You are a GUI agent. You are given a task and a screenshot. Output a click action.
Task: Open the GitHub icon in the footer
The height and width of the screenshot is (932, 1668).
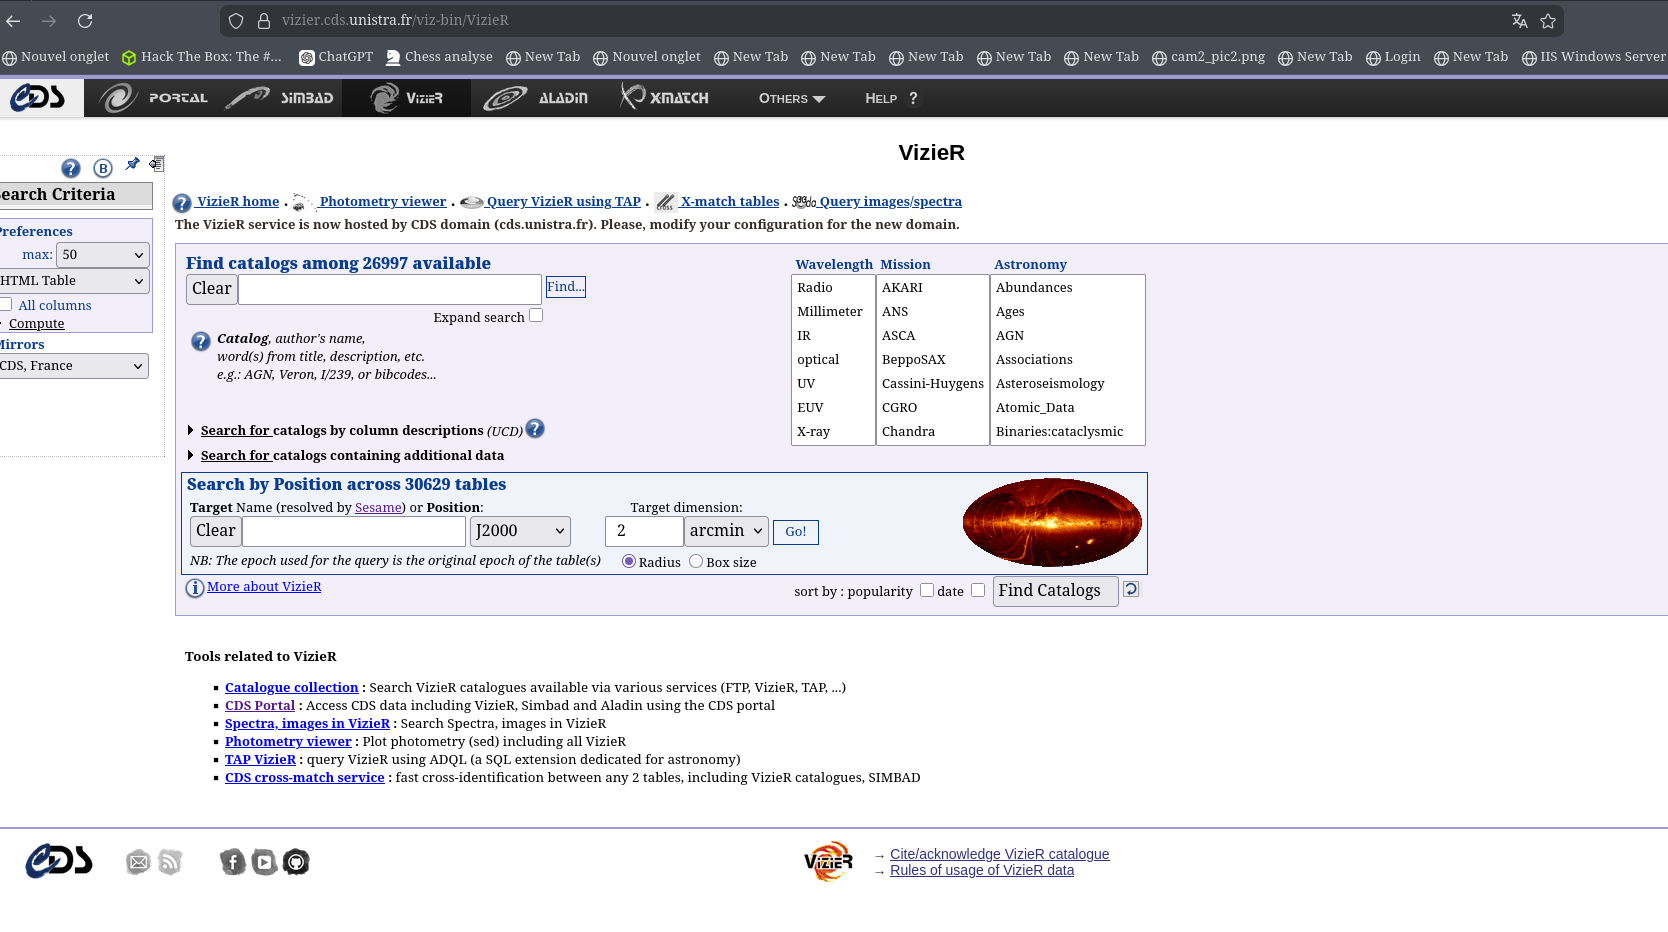[x=296, y=862]
